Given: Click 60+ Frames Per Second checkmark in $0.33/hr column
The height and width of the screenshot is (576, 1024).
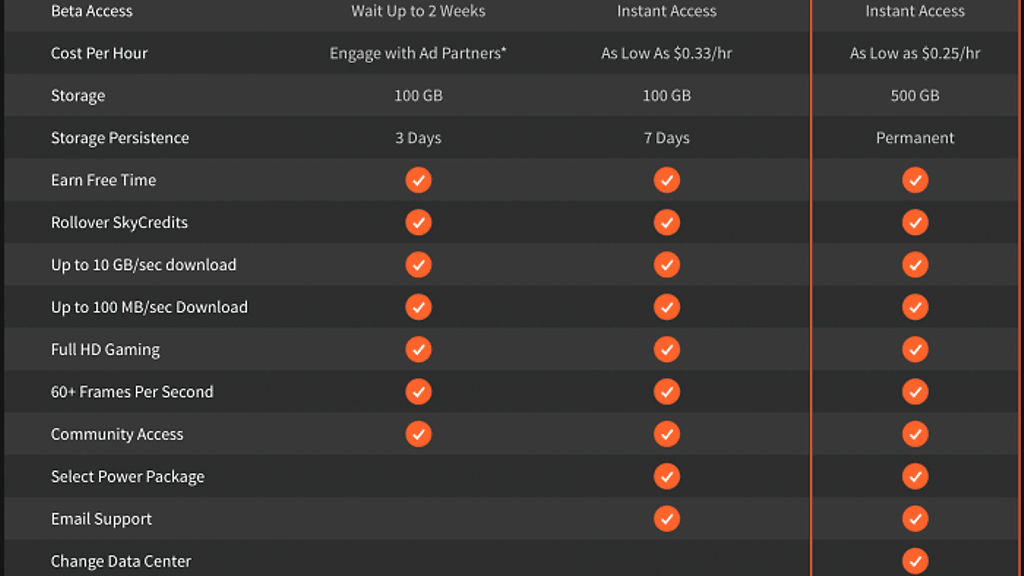Looking at the screenshot, I should 667,392.
